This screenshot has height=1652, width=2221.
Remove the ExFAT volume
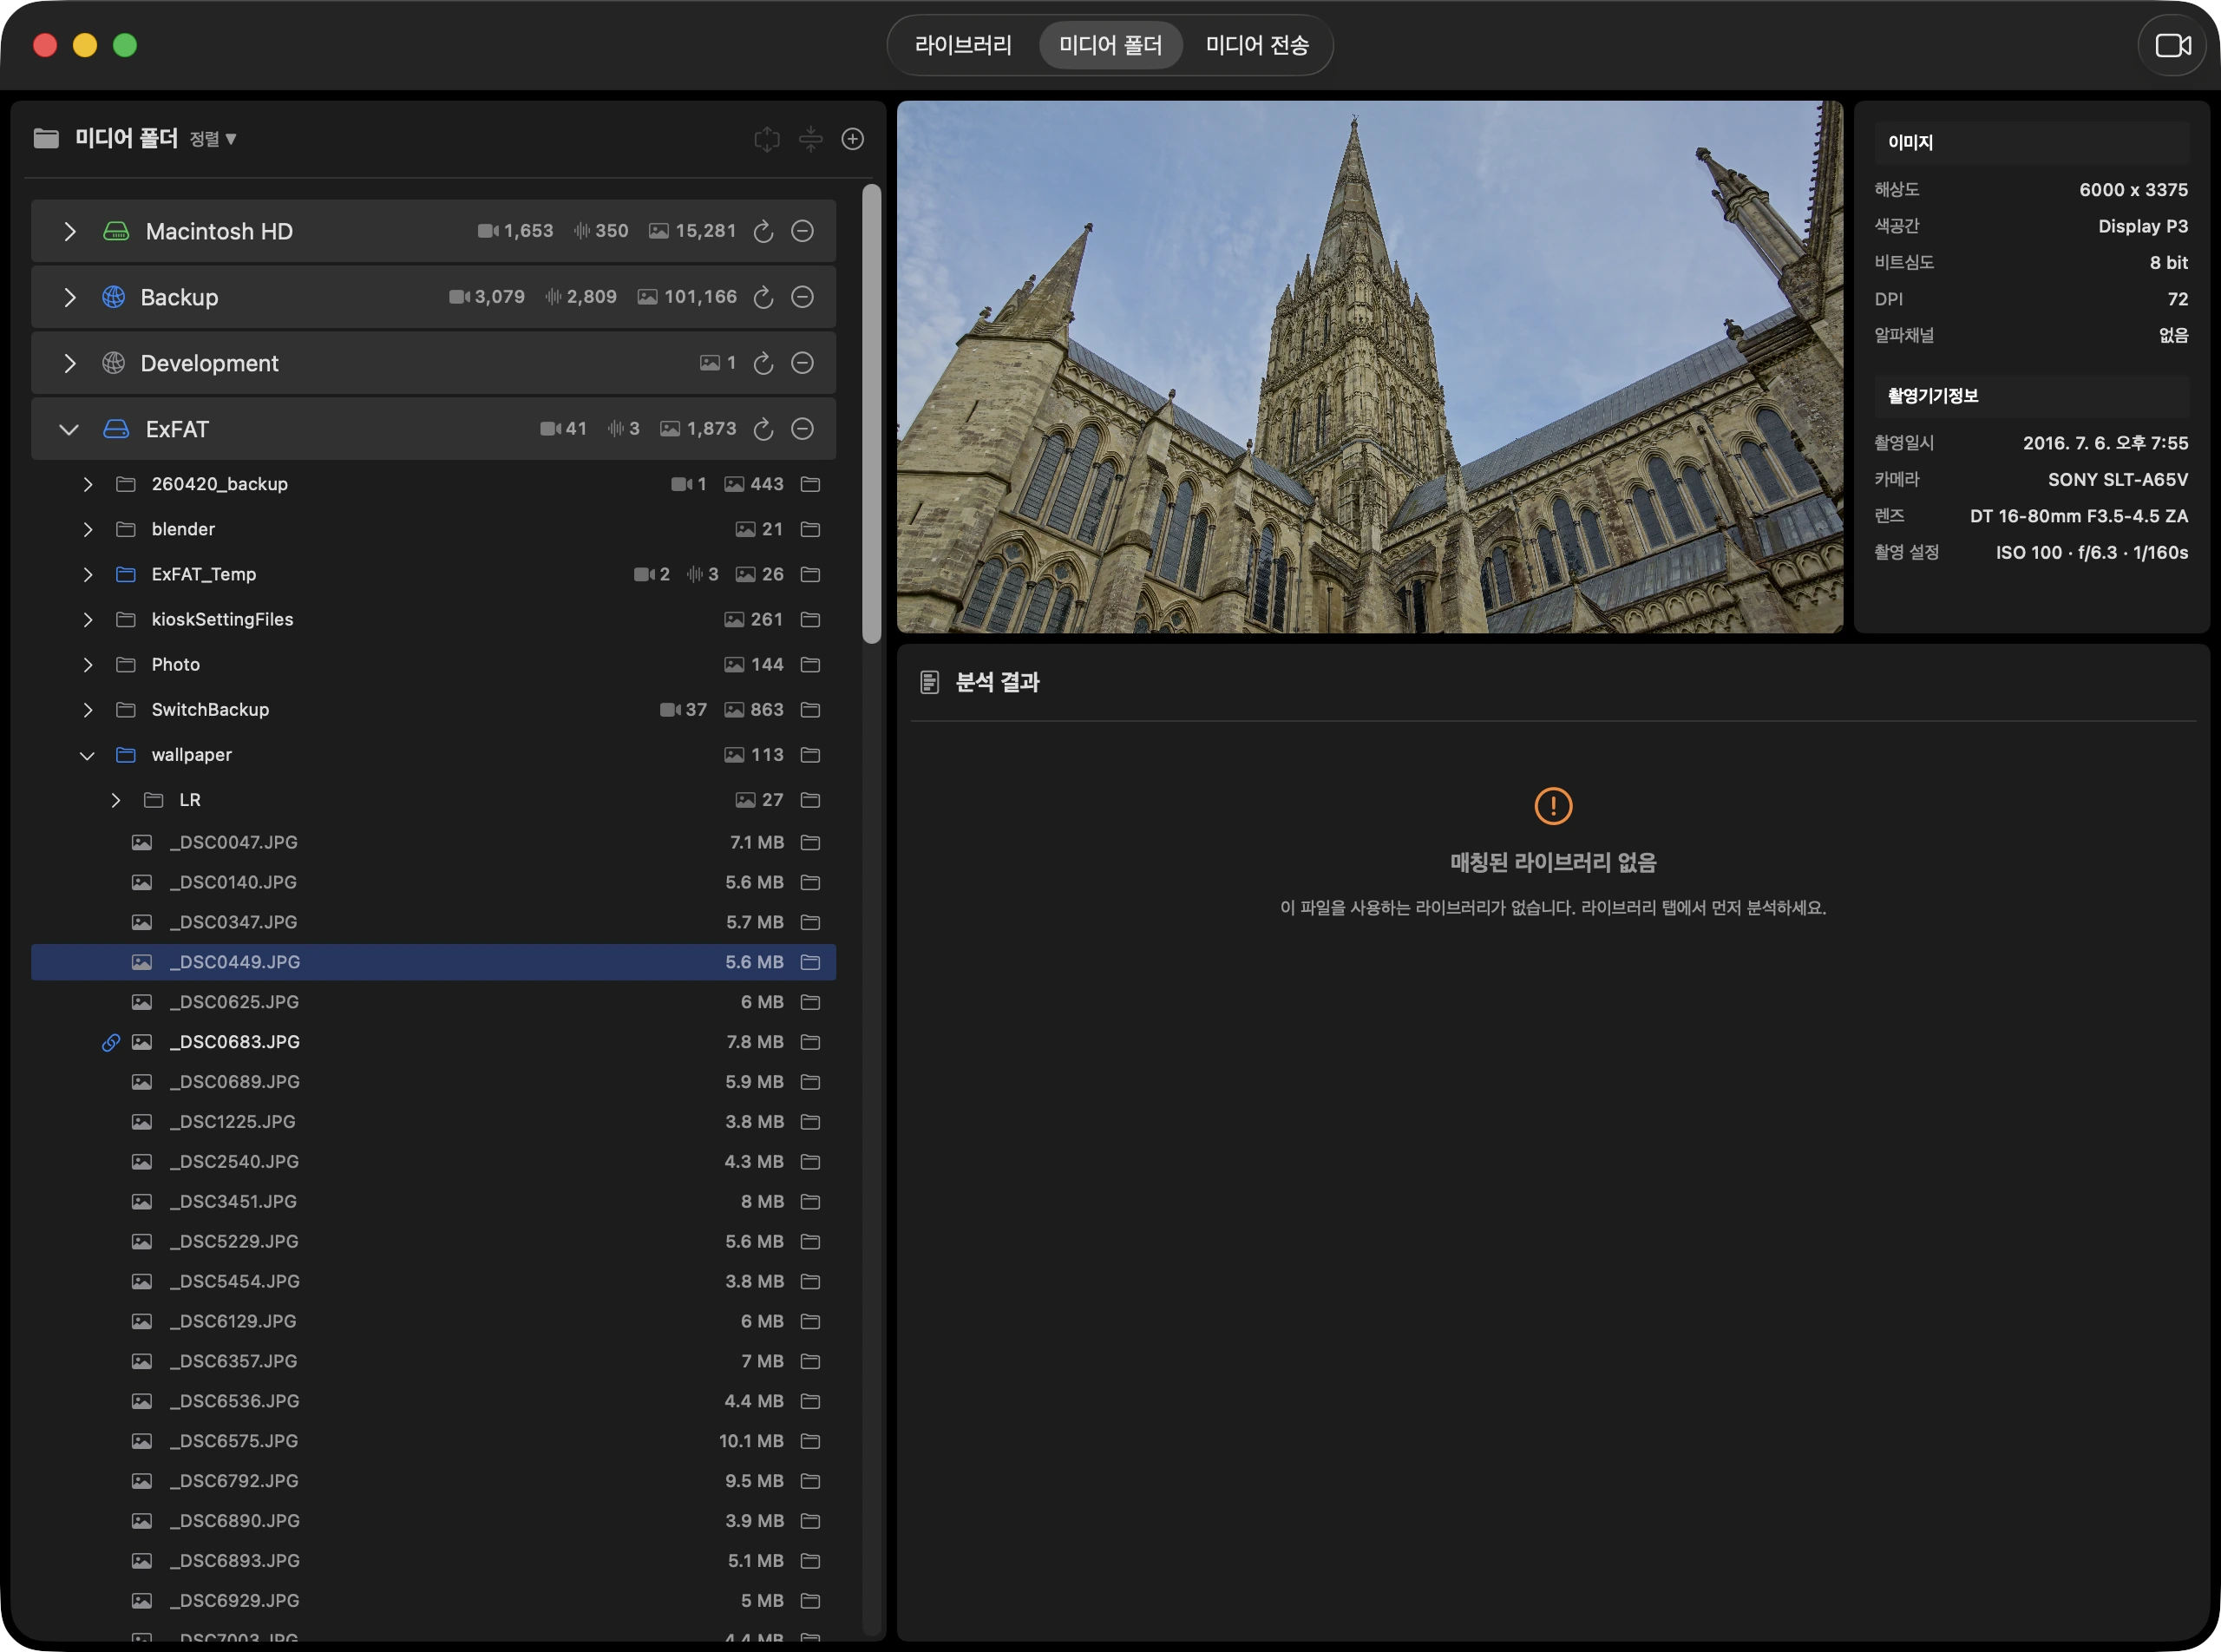[802, 429]
